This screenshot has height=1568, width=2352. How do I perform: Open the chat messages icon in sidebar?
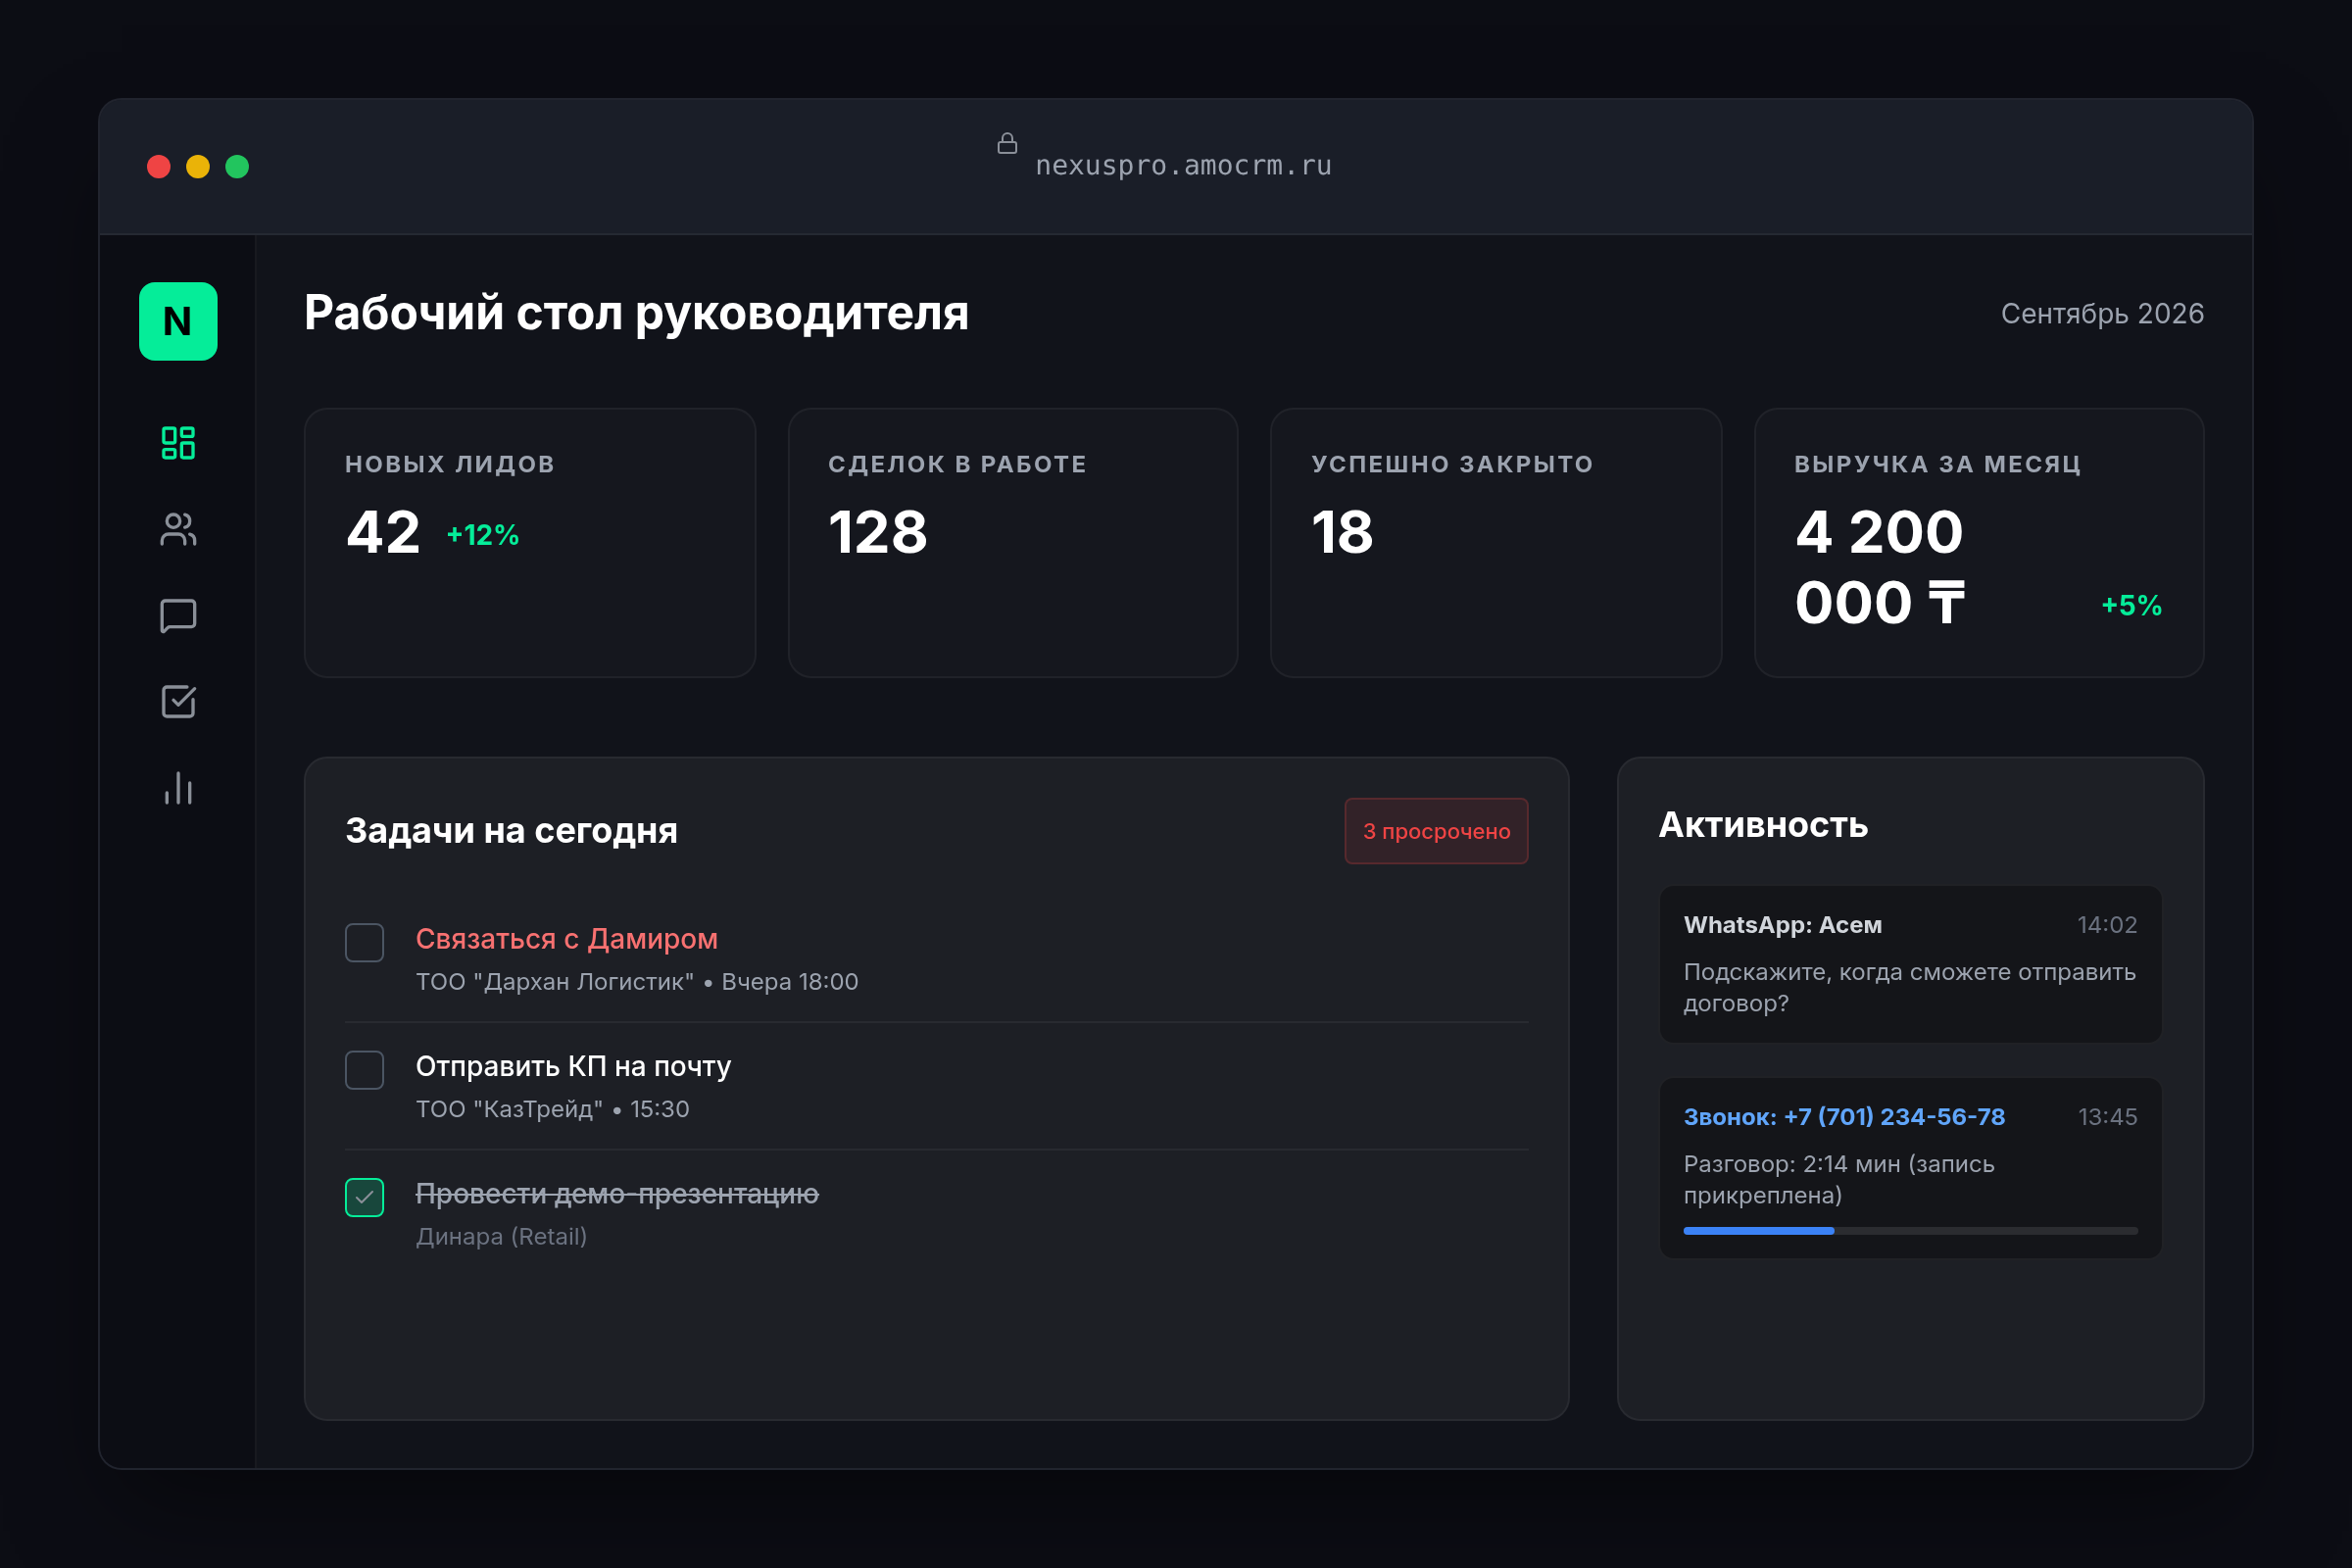coord(178,616)
